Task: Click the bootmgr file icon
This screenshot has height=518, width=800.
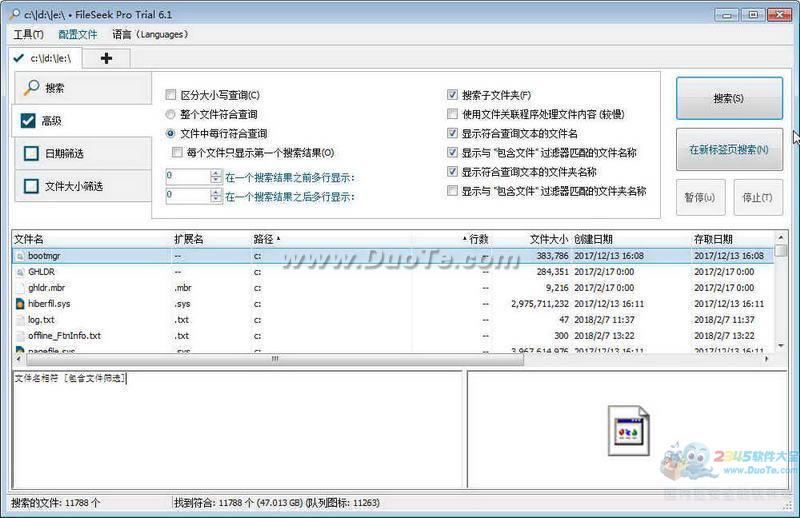Action: pyautogui.click(x=20, y=256)
